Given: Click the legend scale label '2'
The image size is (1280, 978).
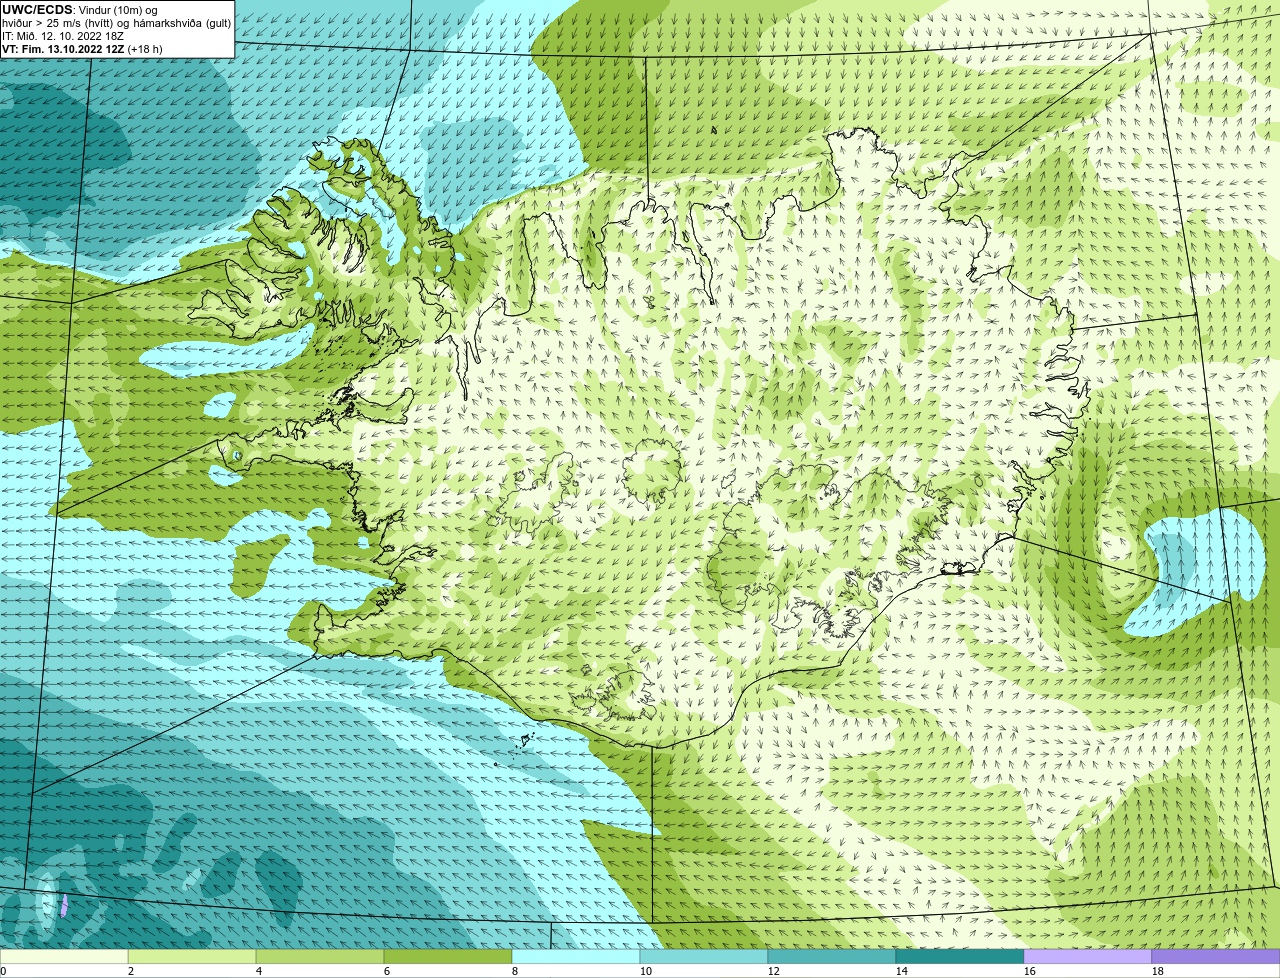Looking at the screenshot, I should tap(131, 971).
